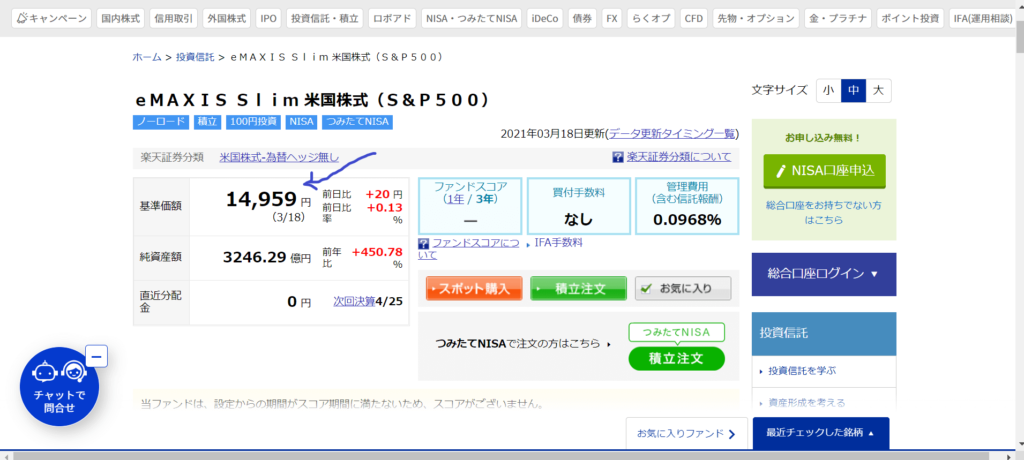The image size is (1024, 460).
Task: Open the 先物・オプション menu
Action: [x=756, y=18]
